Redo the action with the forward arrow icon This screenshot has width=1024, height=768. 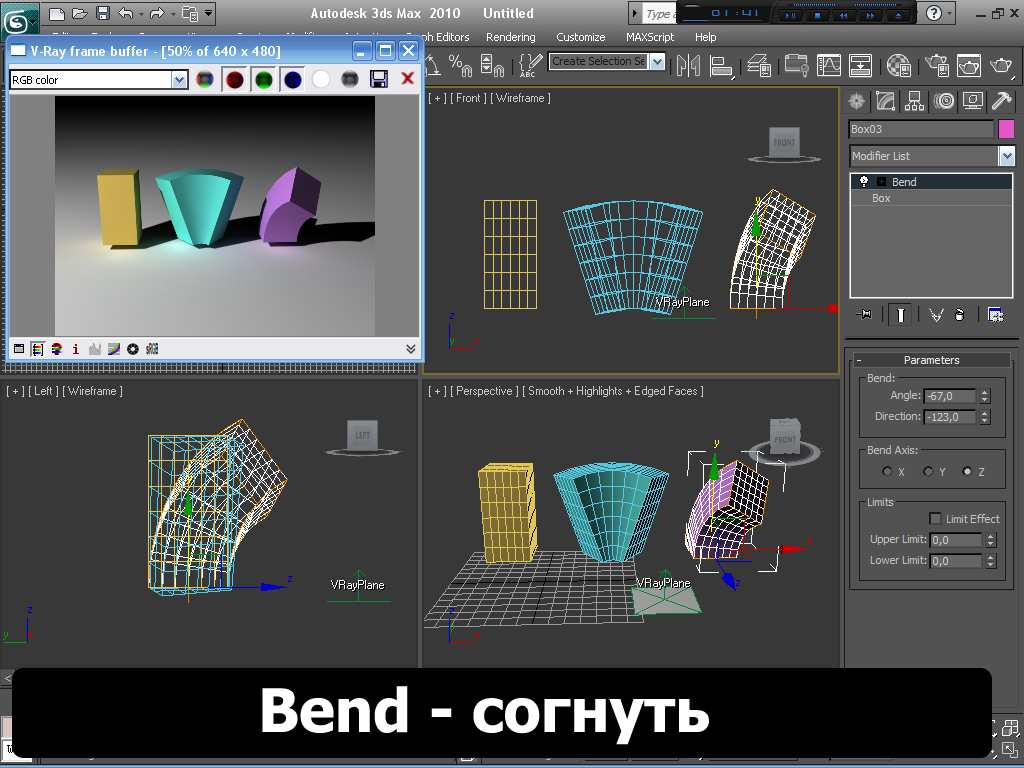(x=157, y=13)
